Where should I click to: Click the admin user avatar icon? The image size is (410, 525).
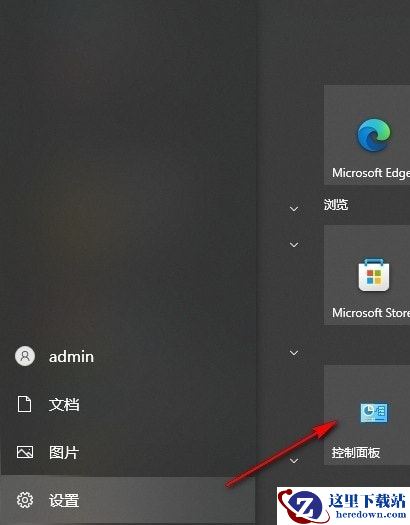click(25, 356)
